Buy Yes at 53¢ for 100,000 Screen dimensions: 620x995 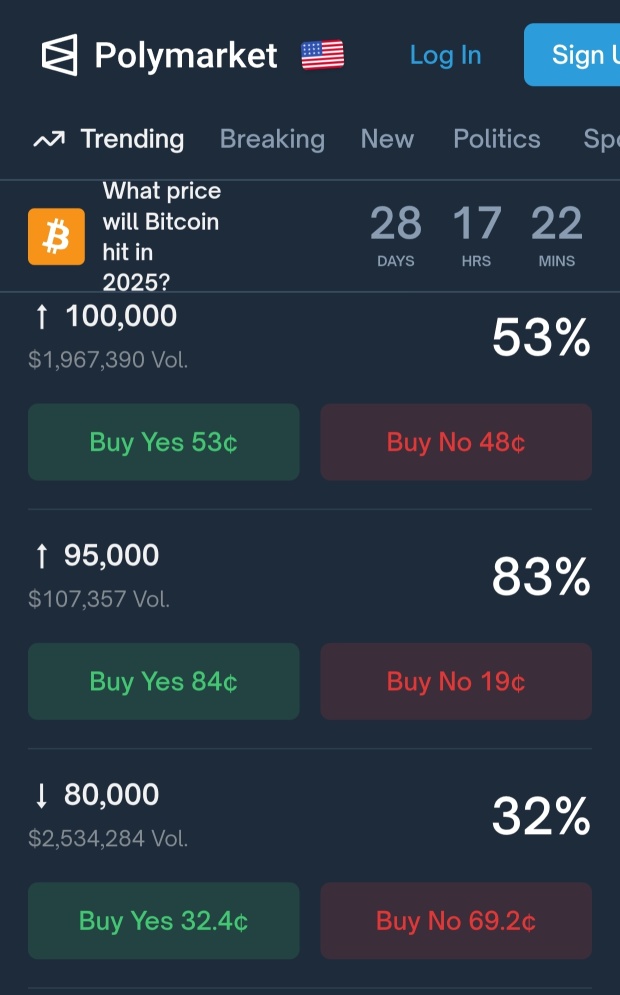click(x=164, y=442)
